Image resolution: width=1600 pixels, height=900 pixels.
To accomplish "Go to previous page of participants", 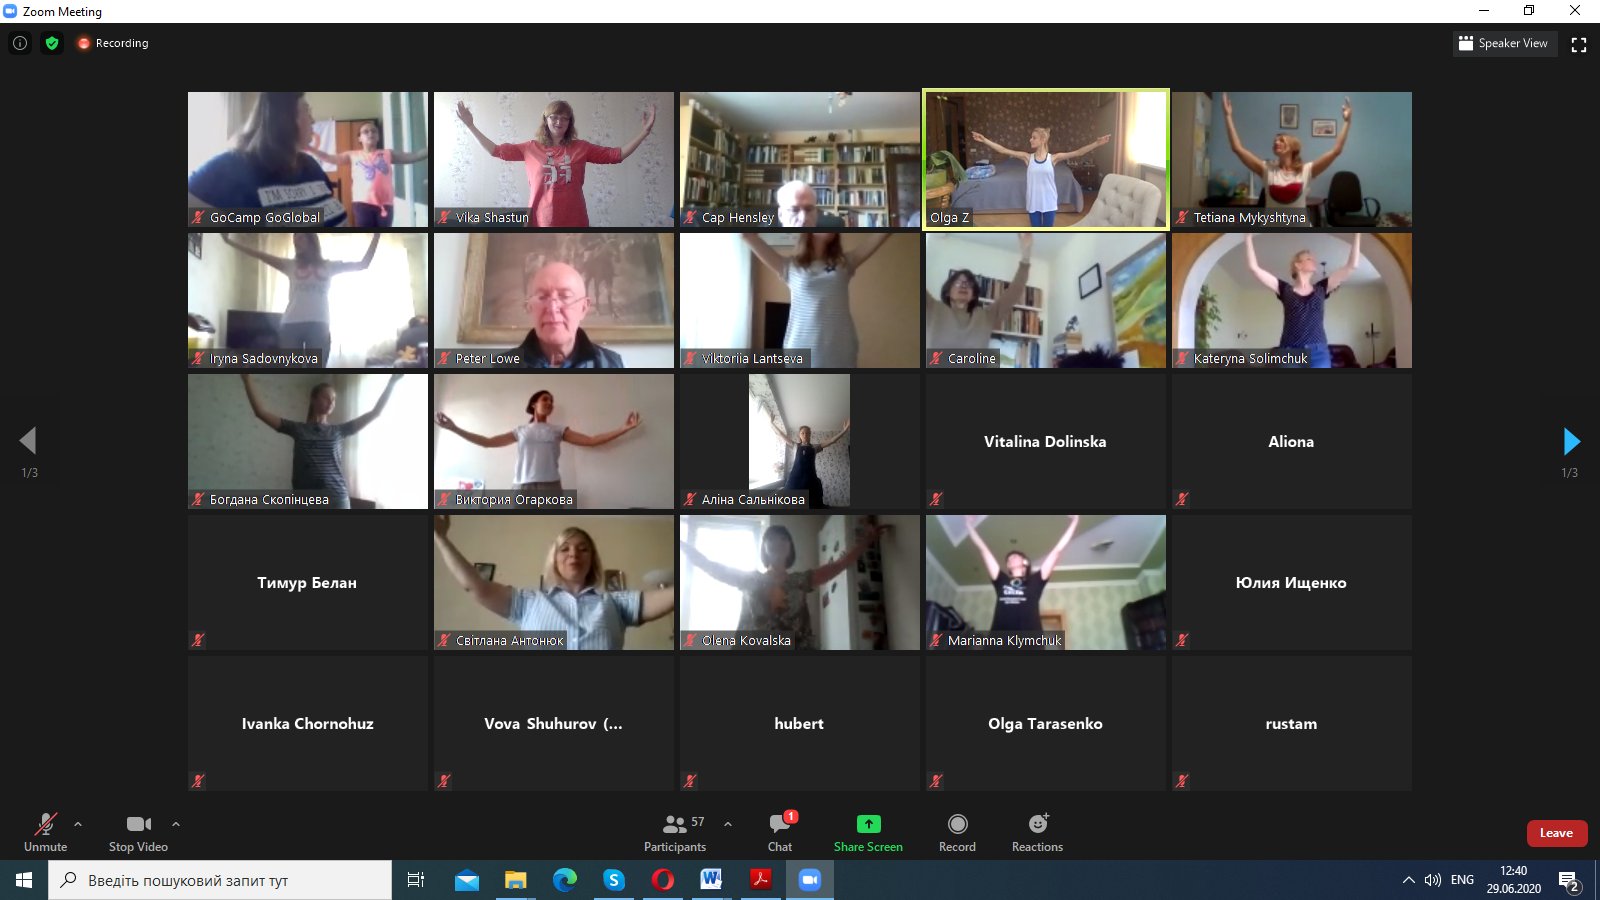I will coord(28,441).
